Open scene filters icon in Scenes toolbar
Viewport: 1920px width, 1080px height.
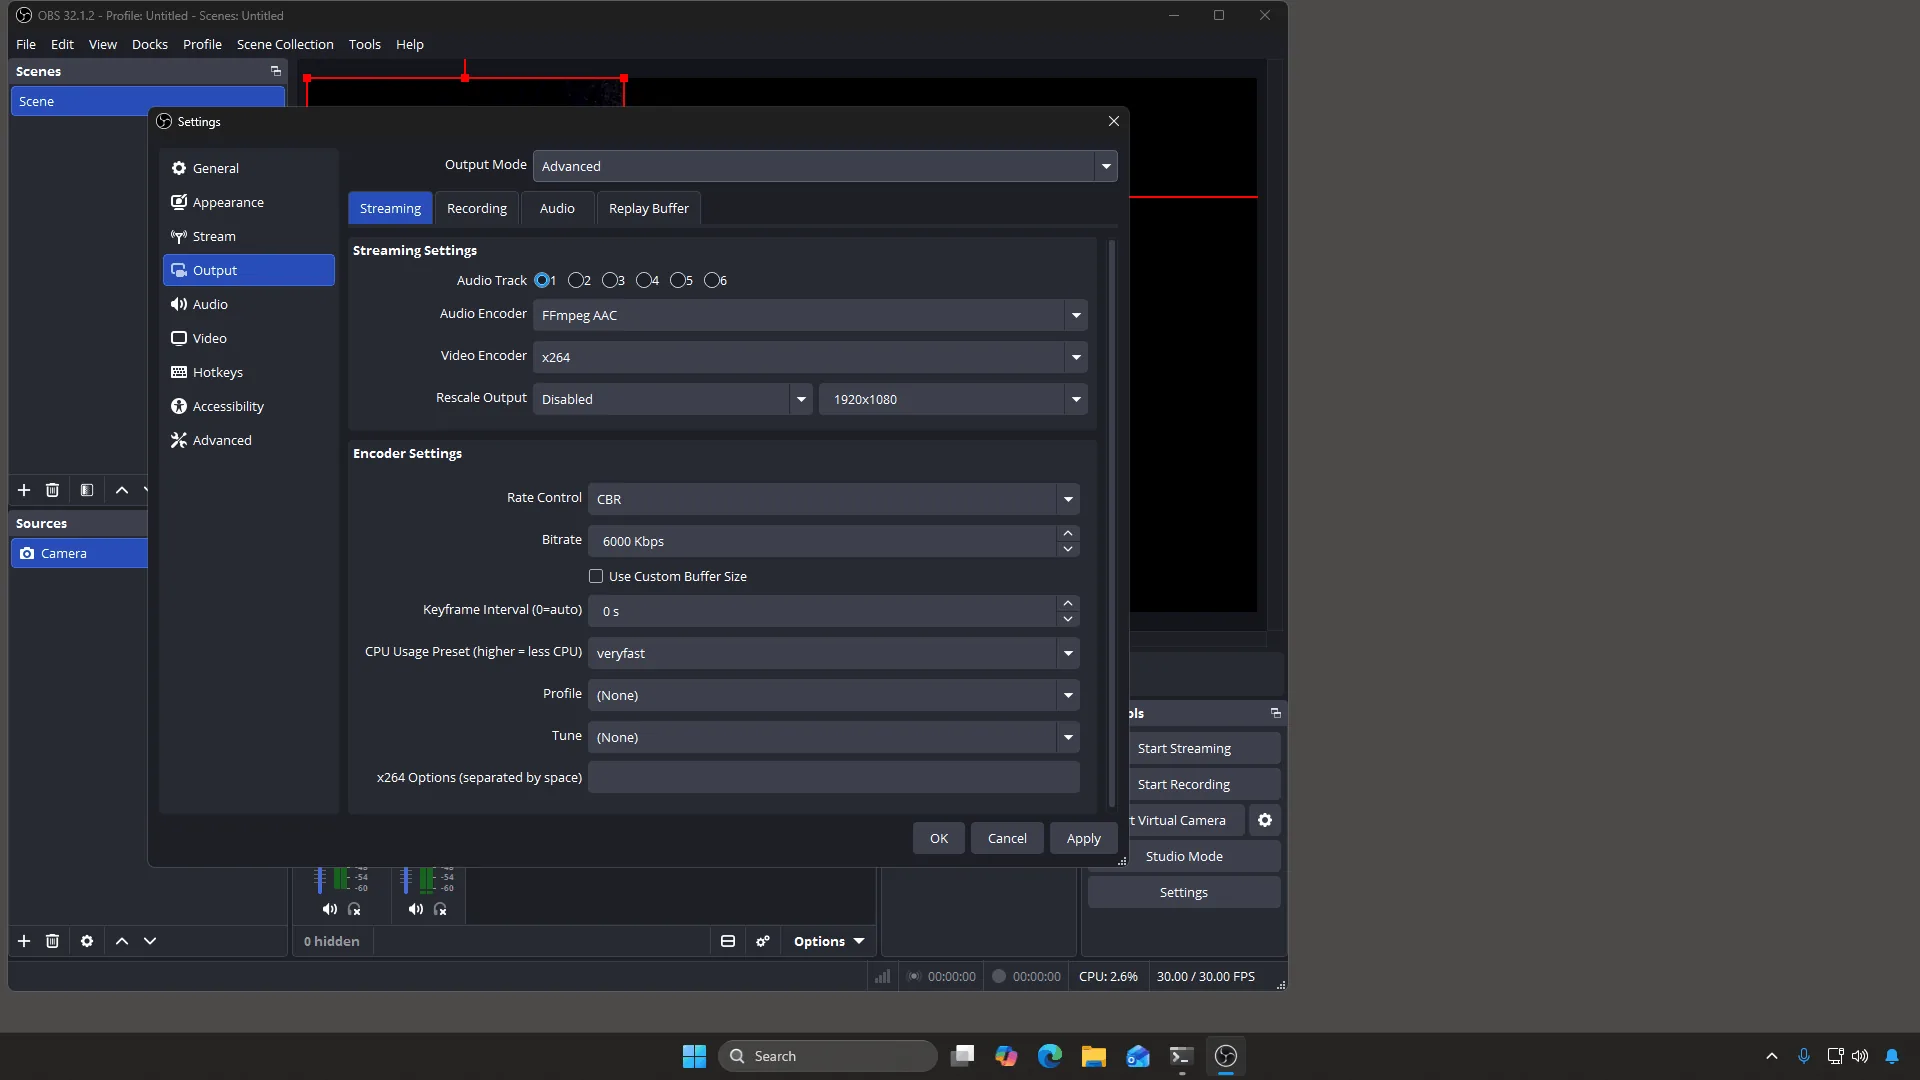tap(87, 490)
